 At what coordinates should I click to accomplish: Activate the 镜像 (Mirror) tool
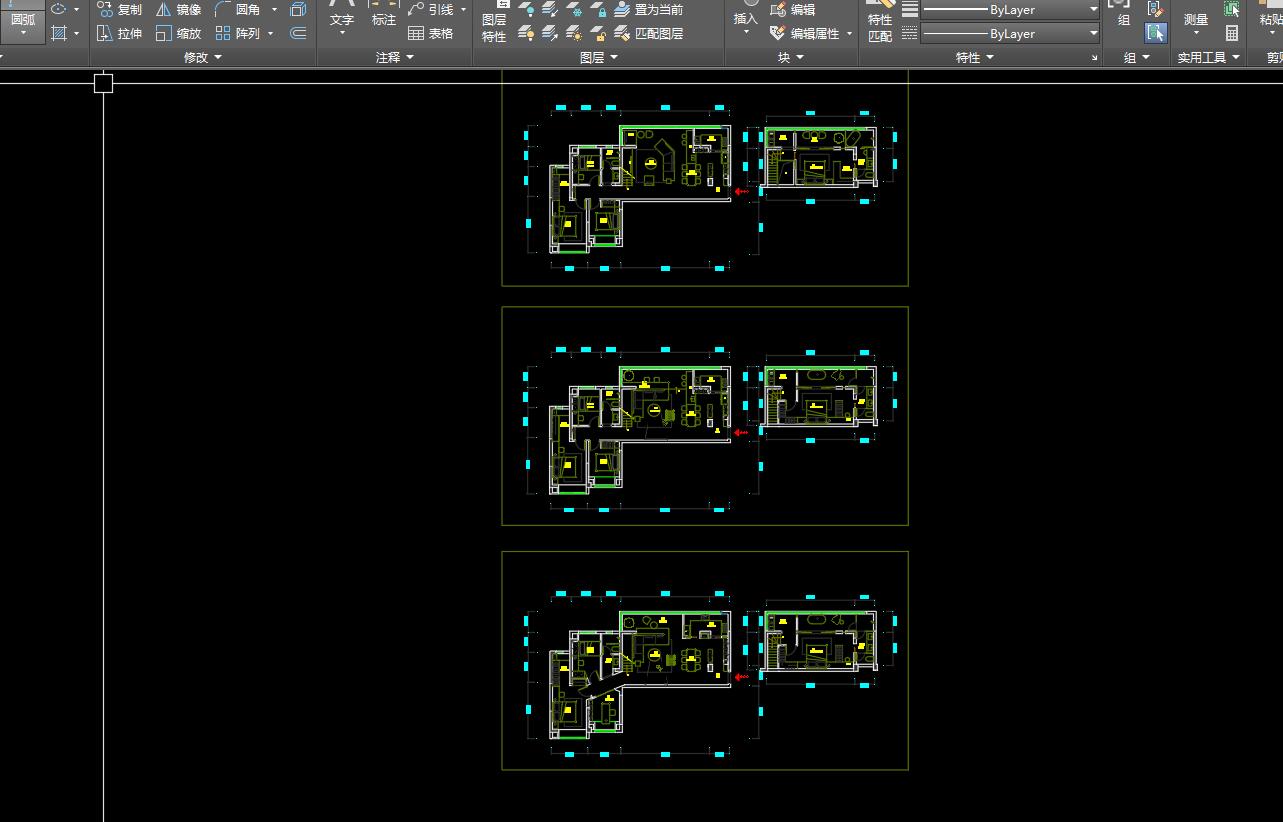(179, 10)
